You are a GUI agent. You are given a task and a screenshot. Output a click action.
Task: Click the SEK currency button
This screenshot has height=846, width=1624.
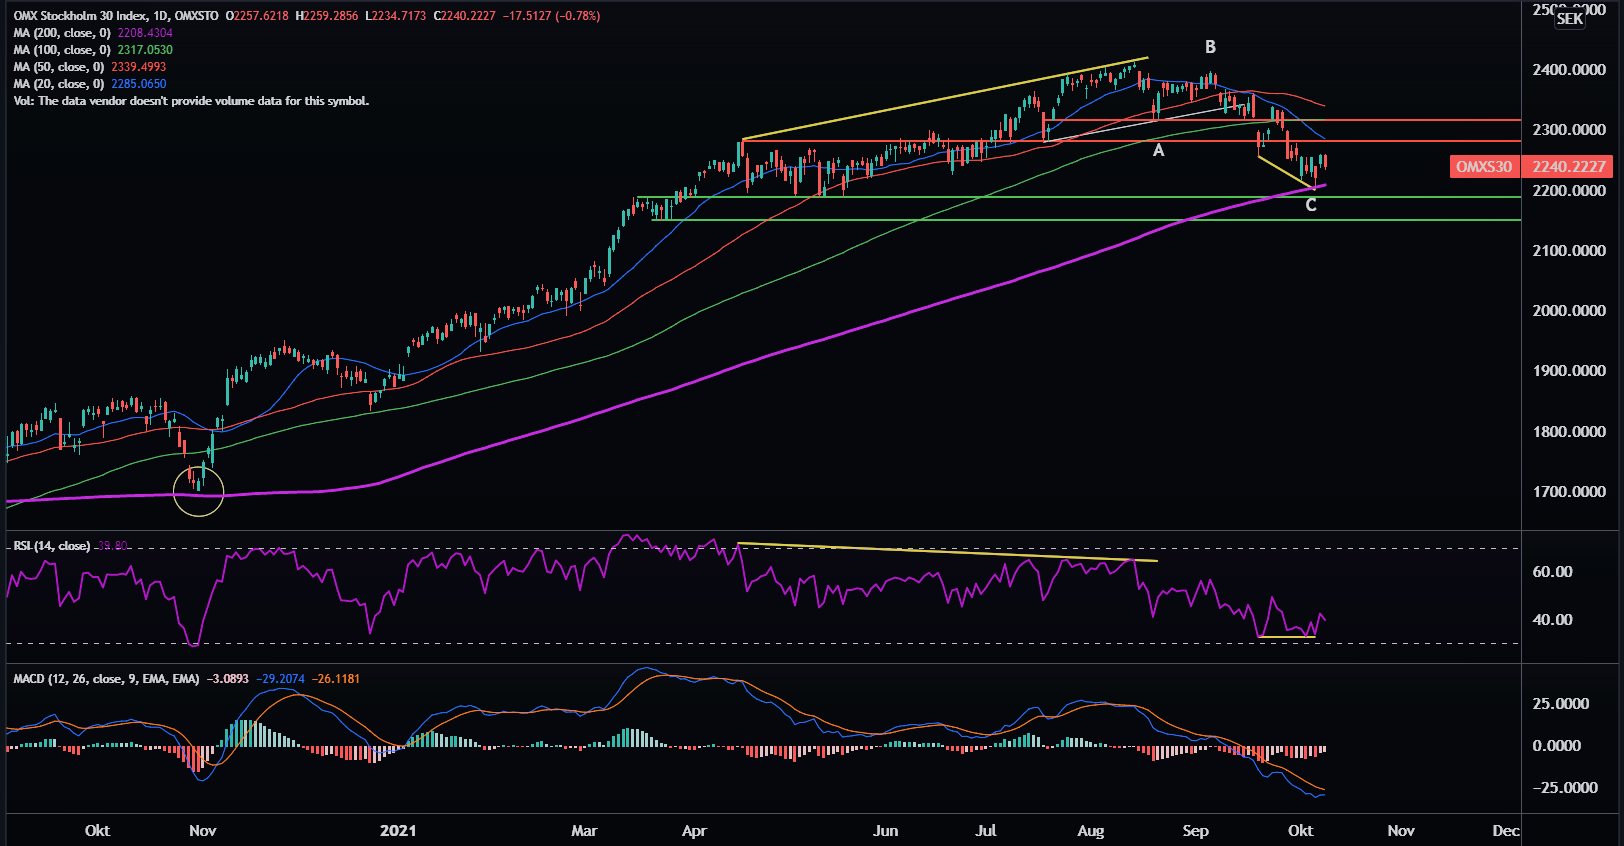point(1569,18)
